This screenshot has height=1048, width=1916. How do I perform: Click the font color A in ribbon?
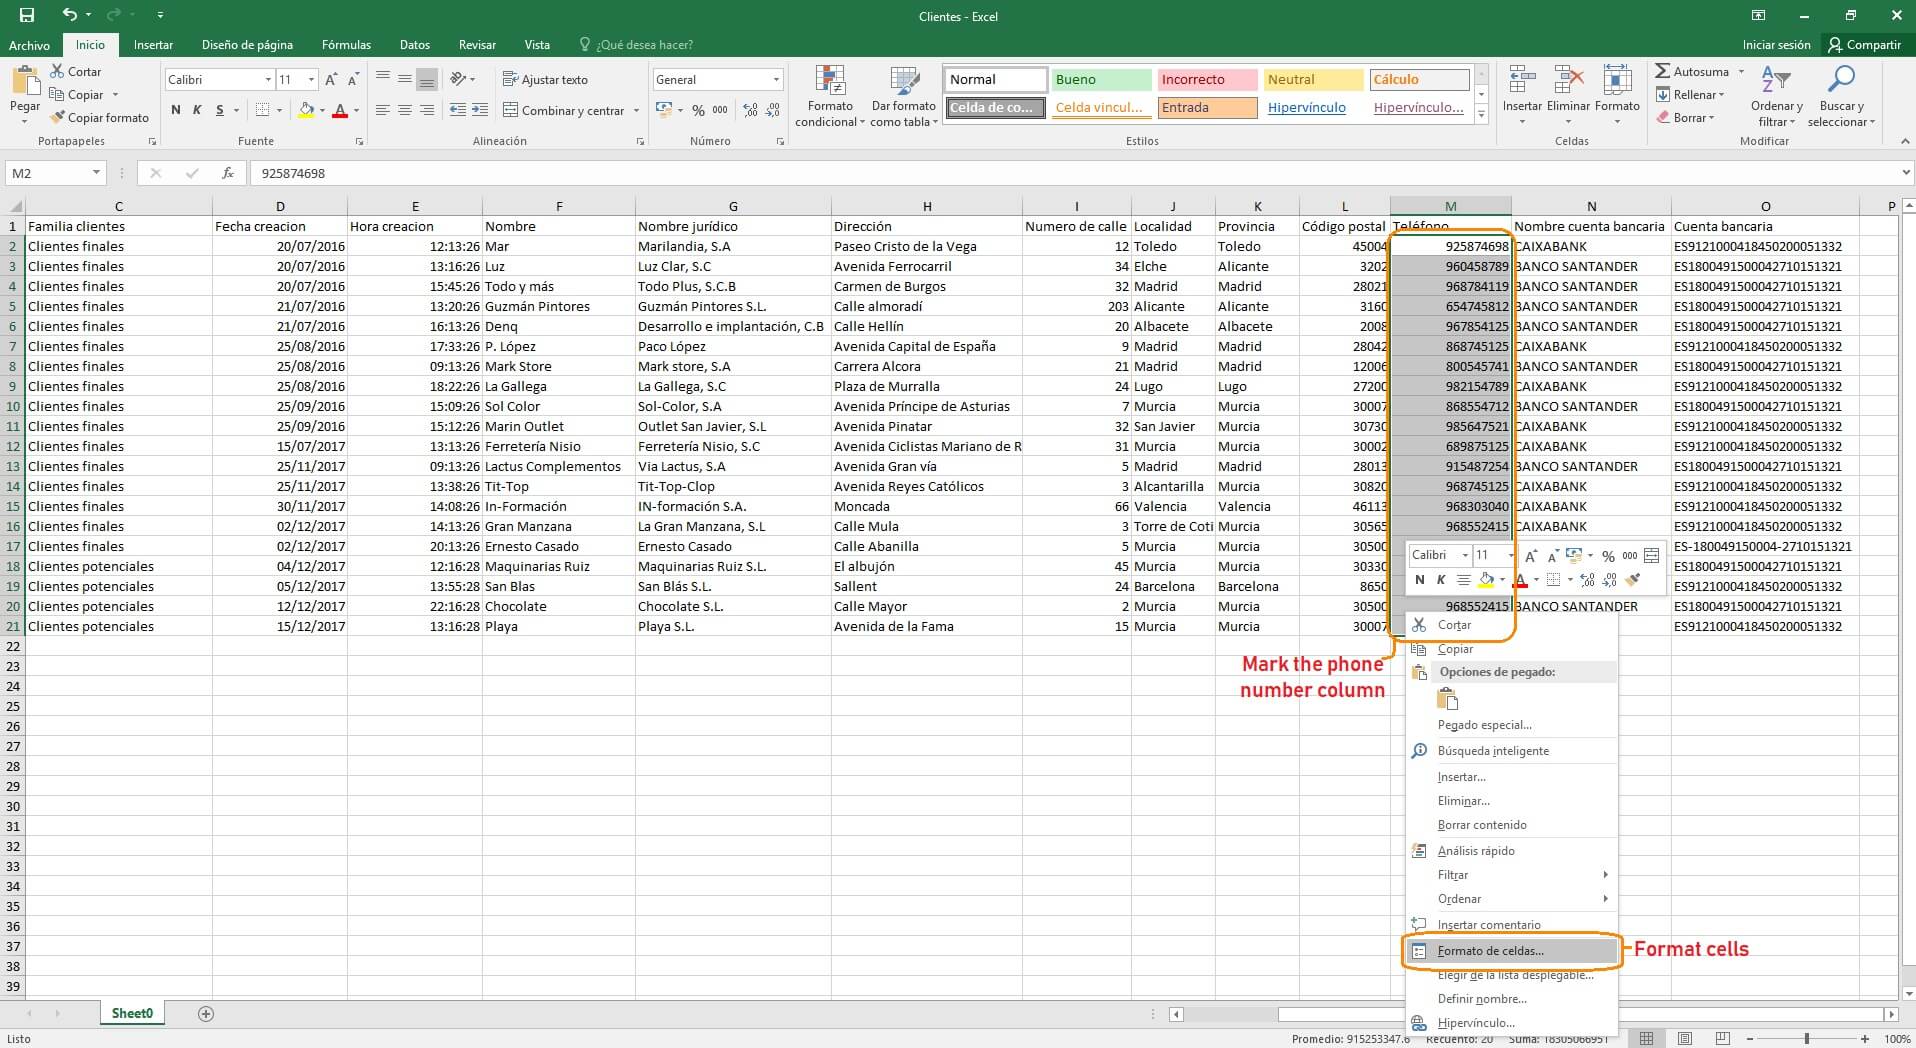(340, 110)
